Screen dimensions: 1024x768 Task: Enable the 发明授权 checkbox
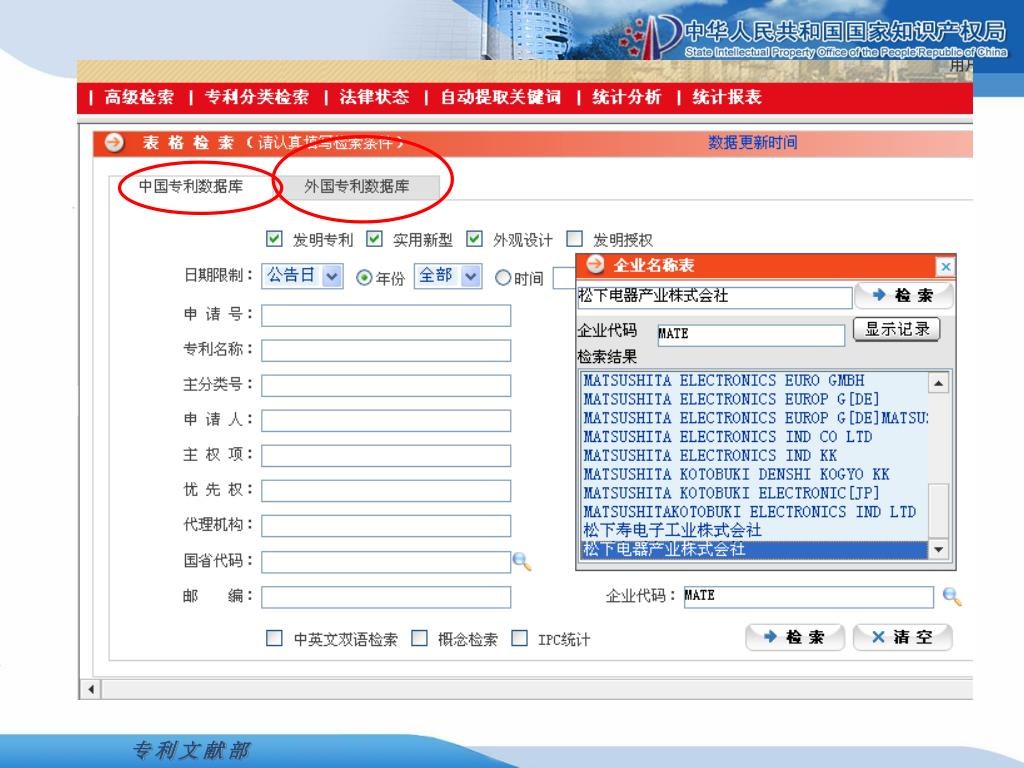(575, 239)
